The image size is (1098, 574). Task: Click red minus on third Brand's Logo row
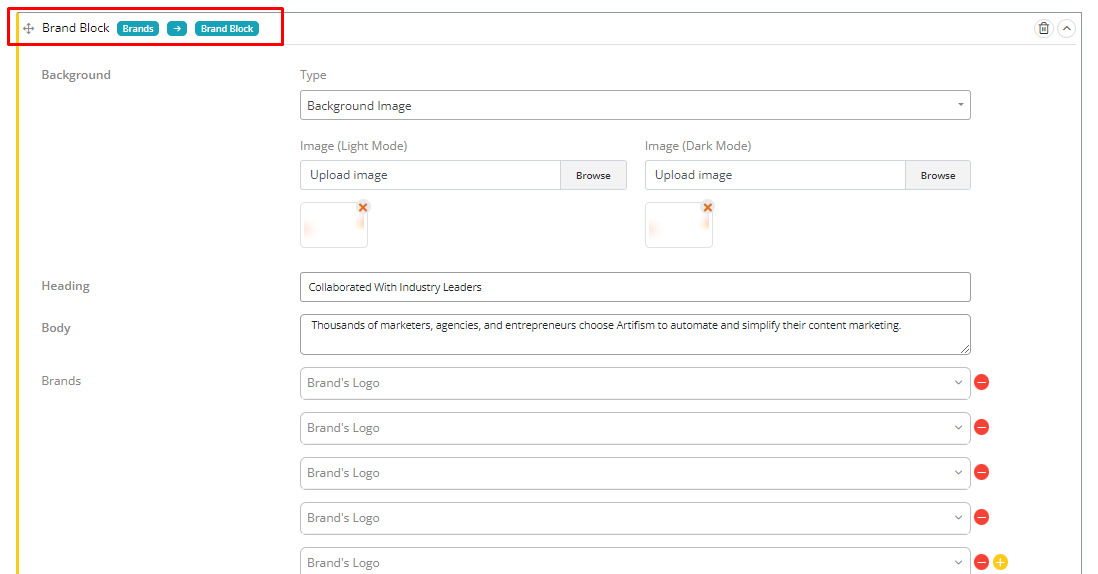pos(982,473)
